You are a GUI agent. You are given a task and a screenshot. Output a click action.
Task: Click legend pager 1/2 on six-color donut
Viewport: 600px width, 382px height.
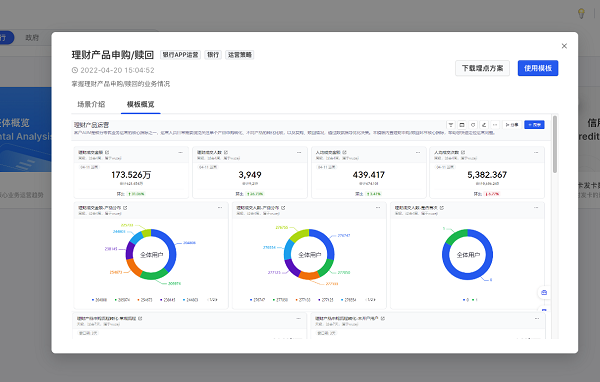(213, 300)
